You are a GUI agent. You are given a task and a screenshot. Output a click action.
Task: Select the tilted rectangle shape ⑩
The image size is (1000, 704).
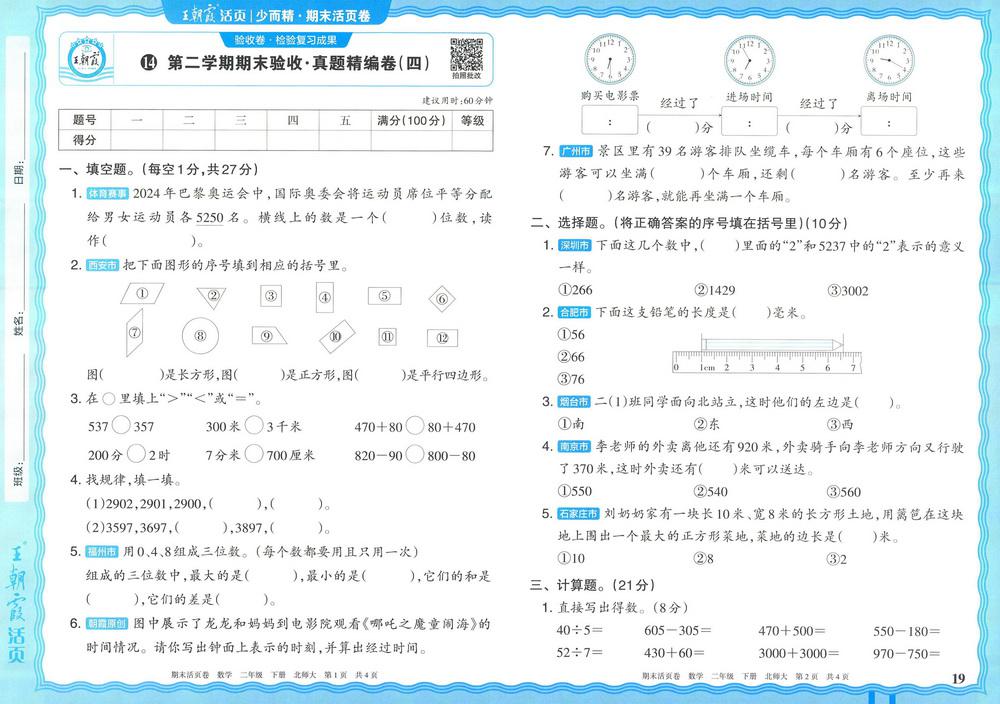click(x=336, y=336)
